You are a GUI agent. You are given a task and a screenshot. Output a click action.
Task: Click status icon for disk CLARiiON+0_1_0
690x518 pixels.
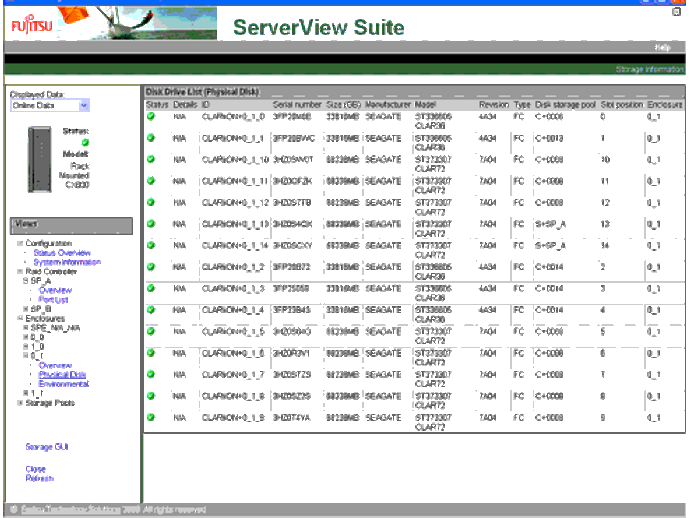pyautogui.click(x=151, y=117)
